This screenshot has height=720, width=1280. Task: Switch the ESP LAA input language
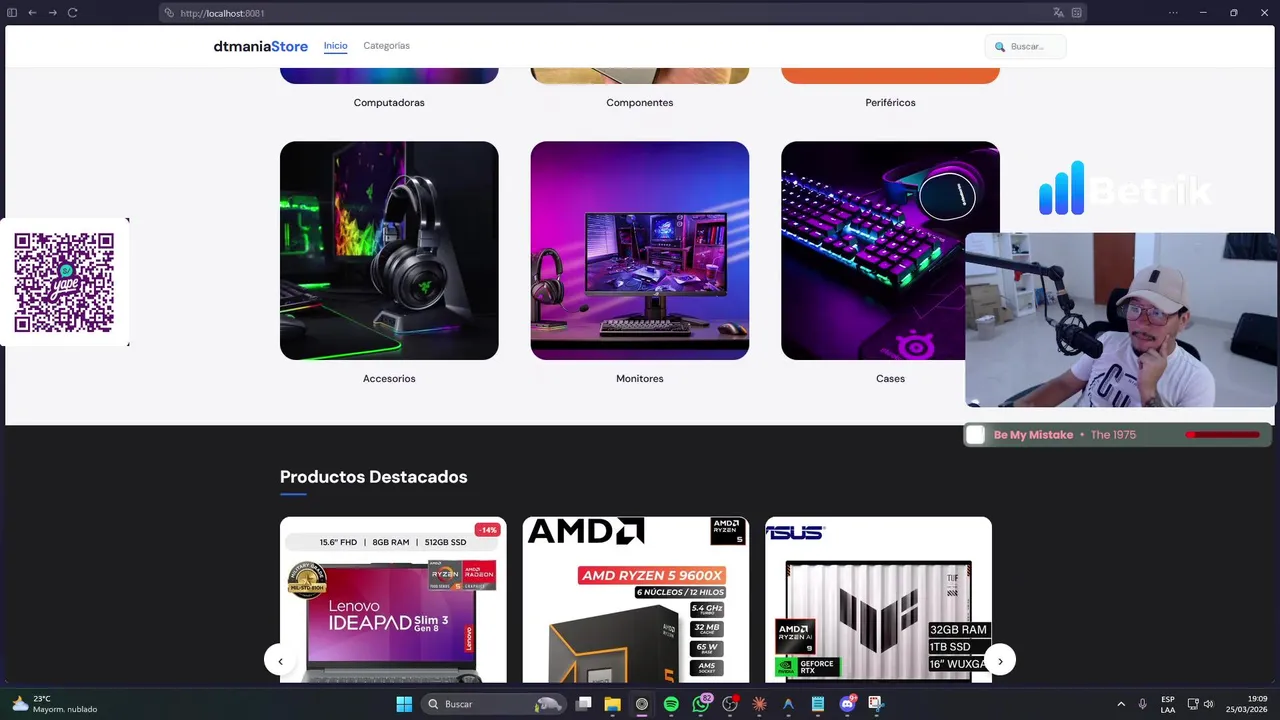coord(1168,704)
